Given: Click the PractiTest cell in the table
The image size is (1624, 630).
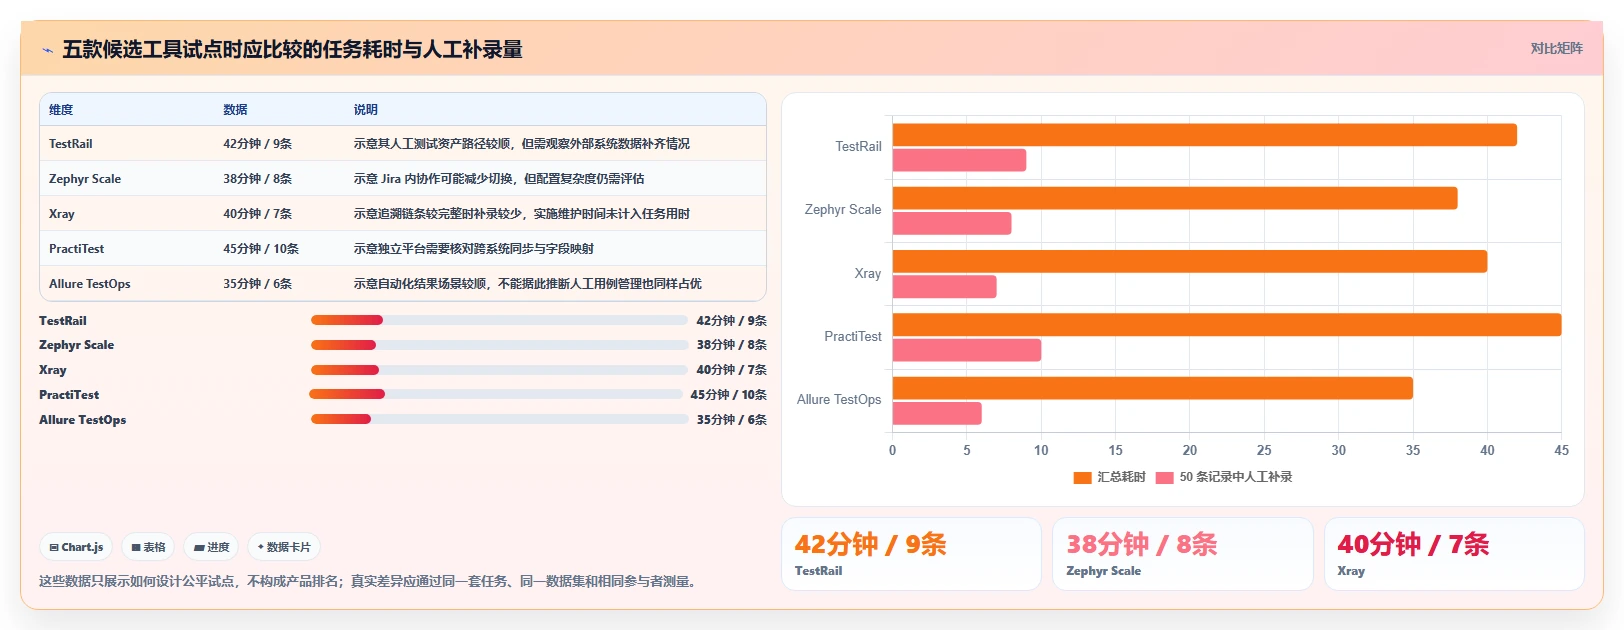Looking at the screenshot, I should tap(76, 249).
